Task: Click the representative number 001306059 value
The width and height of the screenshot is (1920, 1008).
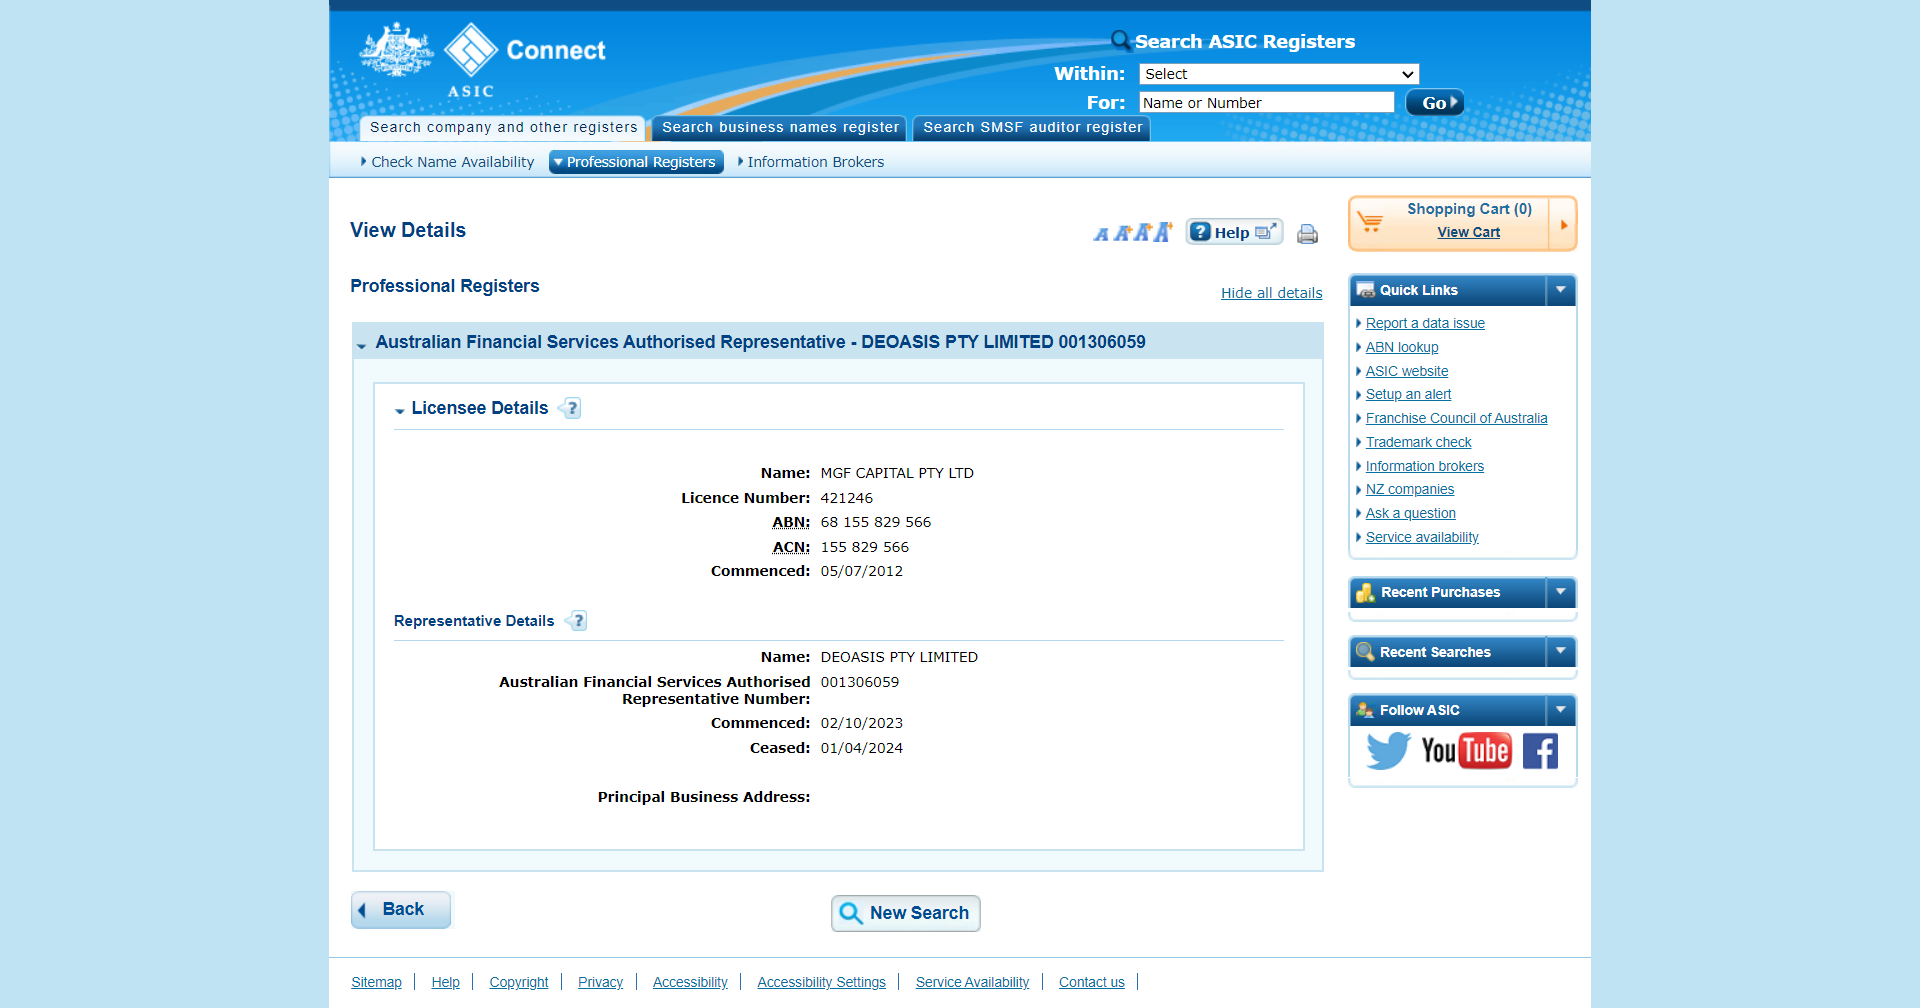Action: click(x=860, y=682)
